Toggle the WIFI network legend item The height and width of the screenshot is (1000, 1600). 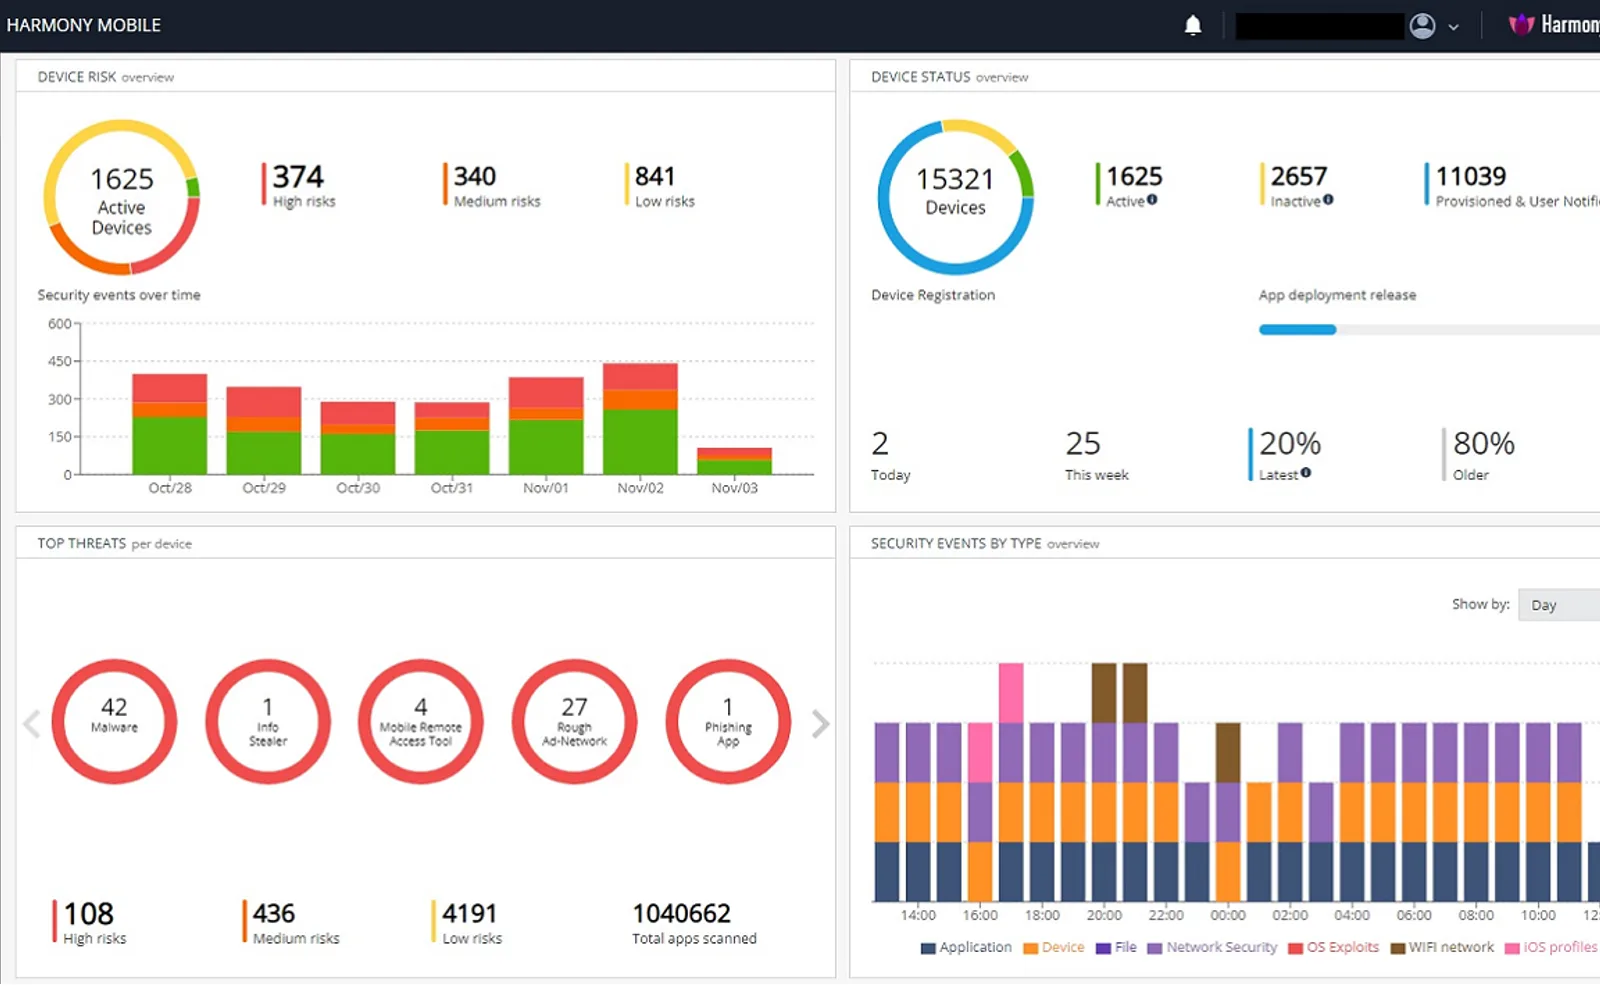click(1442, 947)
